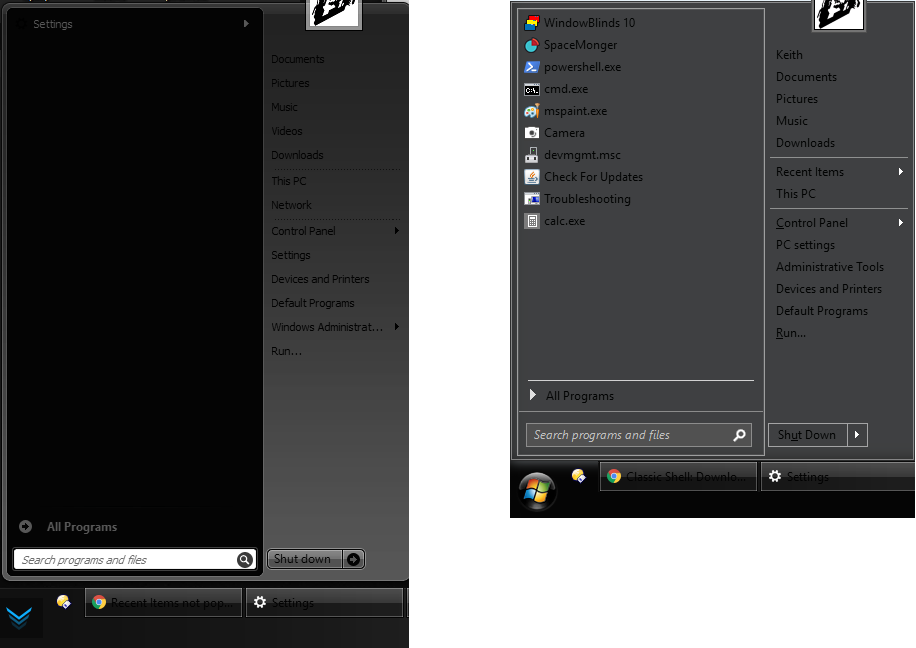Click user picture in right start menu
Image resolution: width=916 pixels, height=648 pixels.
(838, 13)
